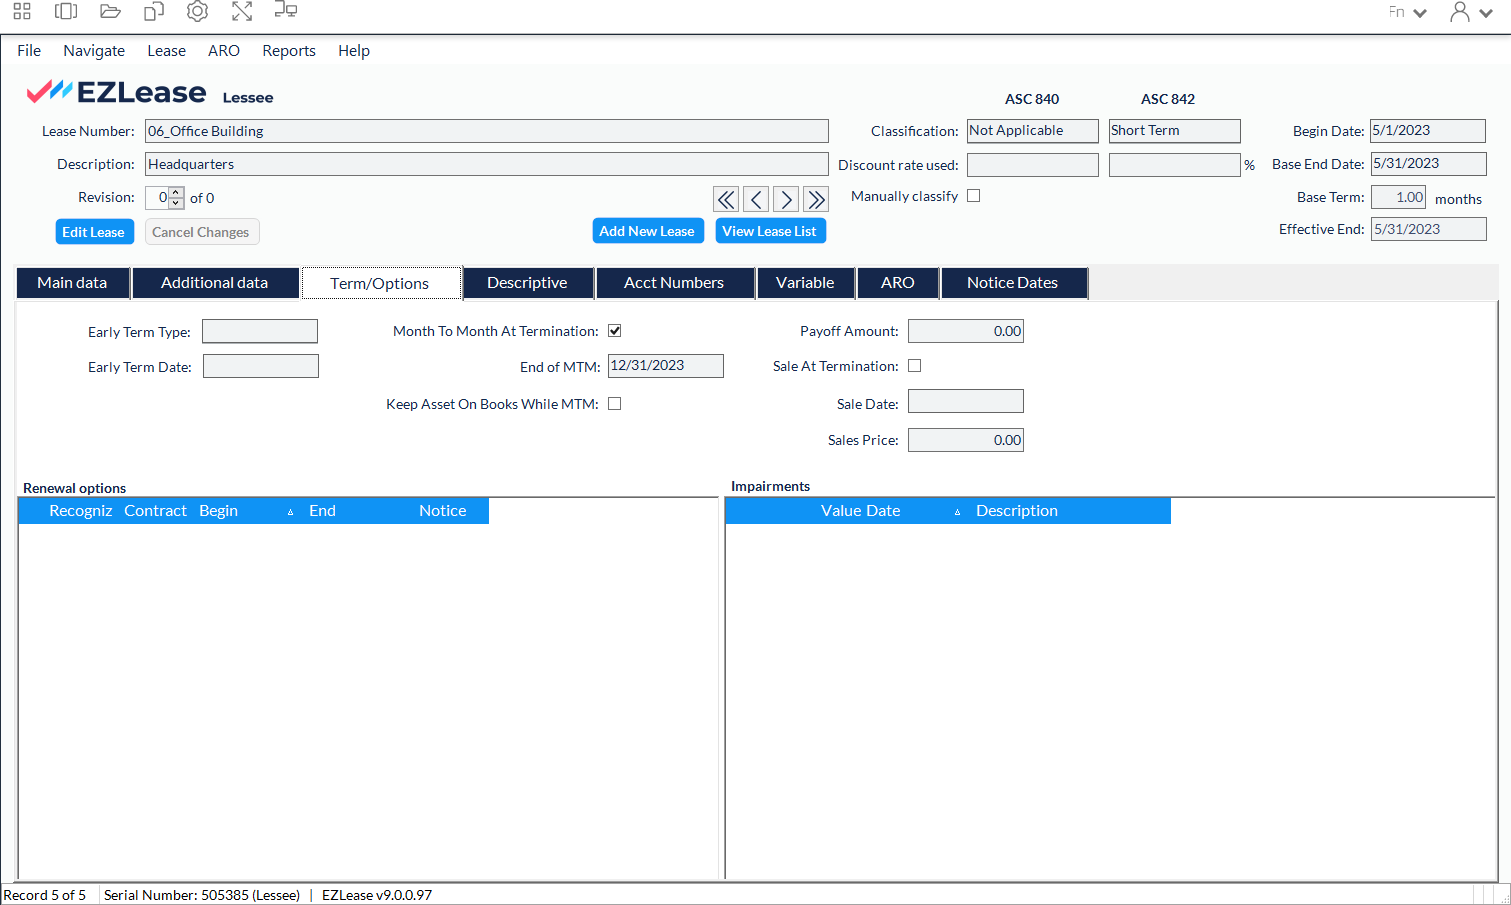Viewport: 1511px width, 905px height.
Task: Switch to Acct Numbers tab
Action: [674, 283]
